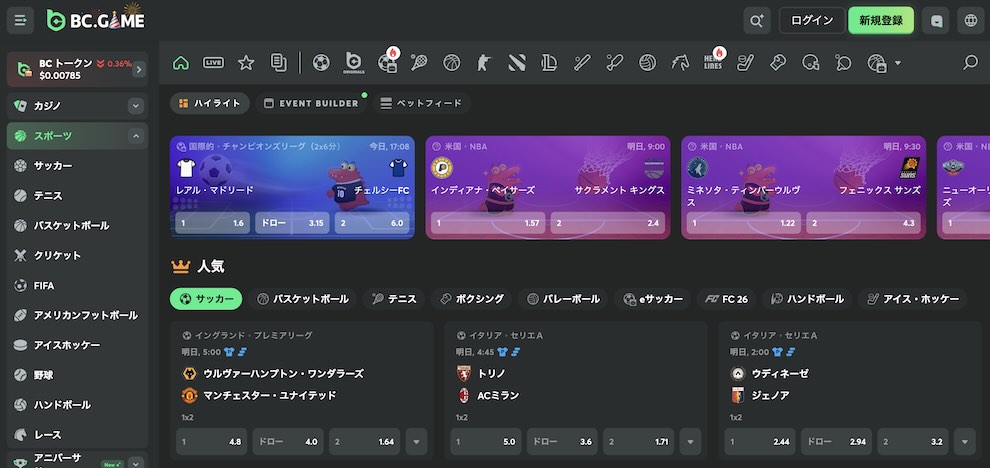The width and height of the screenshot is (990, 468).
Task: Open テニス in sidebar
Action: (x=78, y=196)
